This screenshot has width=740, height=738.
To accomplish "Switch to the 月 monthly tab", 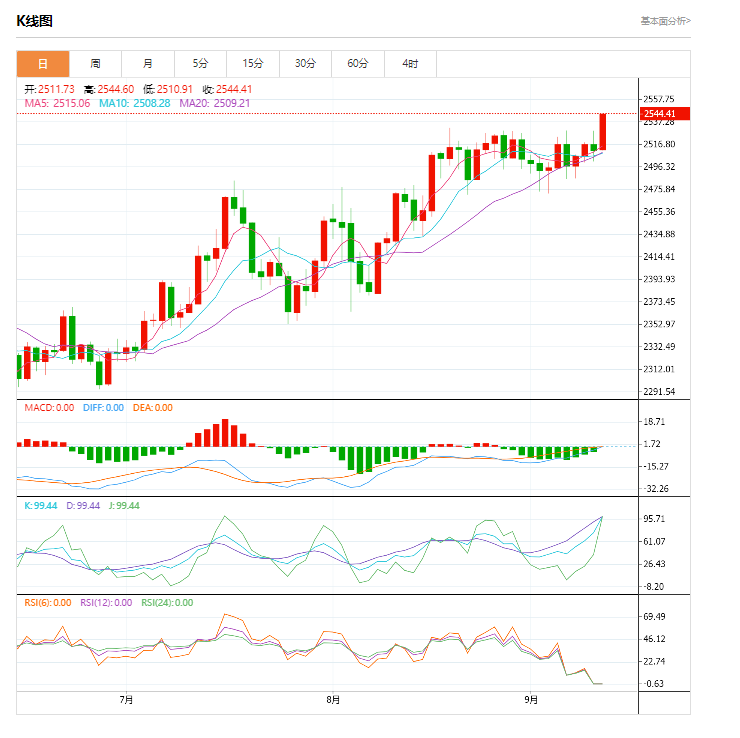I will [148, 64].
